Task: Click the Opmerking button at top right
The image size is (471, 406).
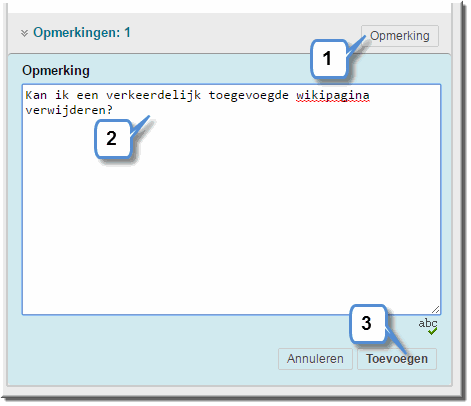Action: coord(400,36)
